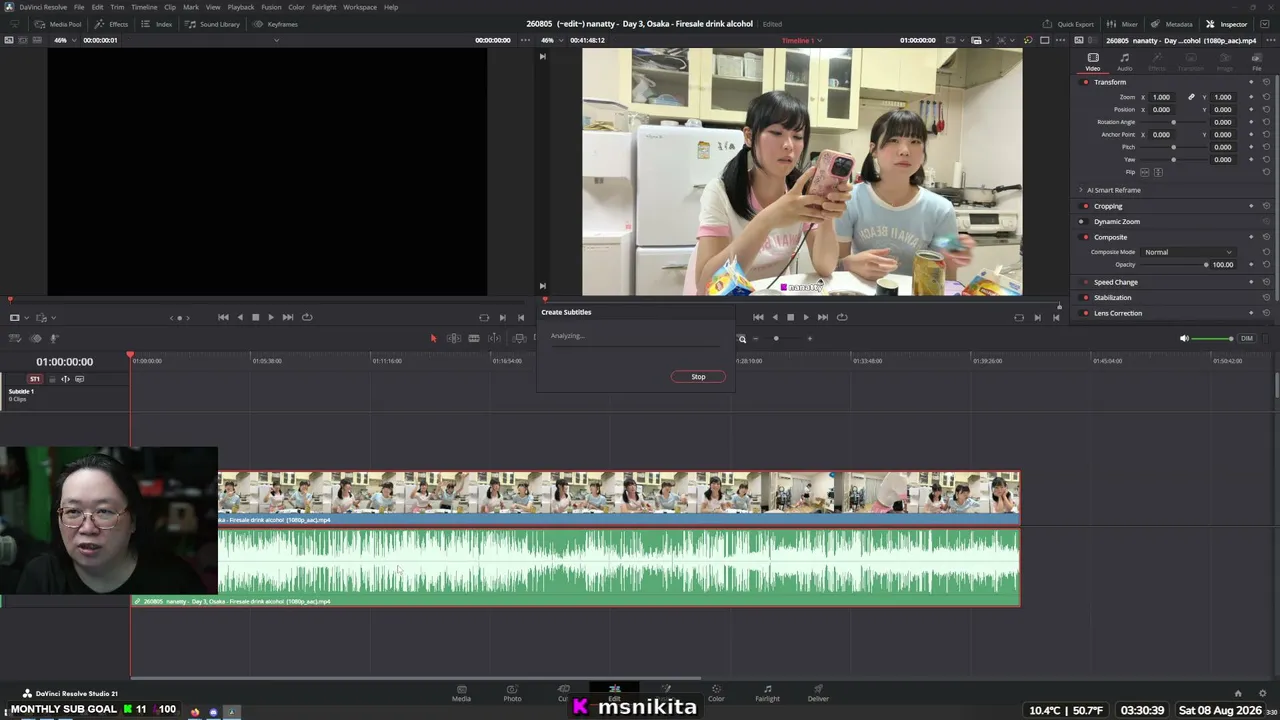Click the Position Y value field
The width and height of the screenshot is (1280, 720).
[1222, 109]
